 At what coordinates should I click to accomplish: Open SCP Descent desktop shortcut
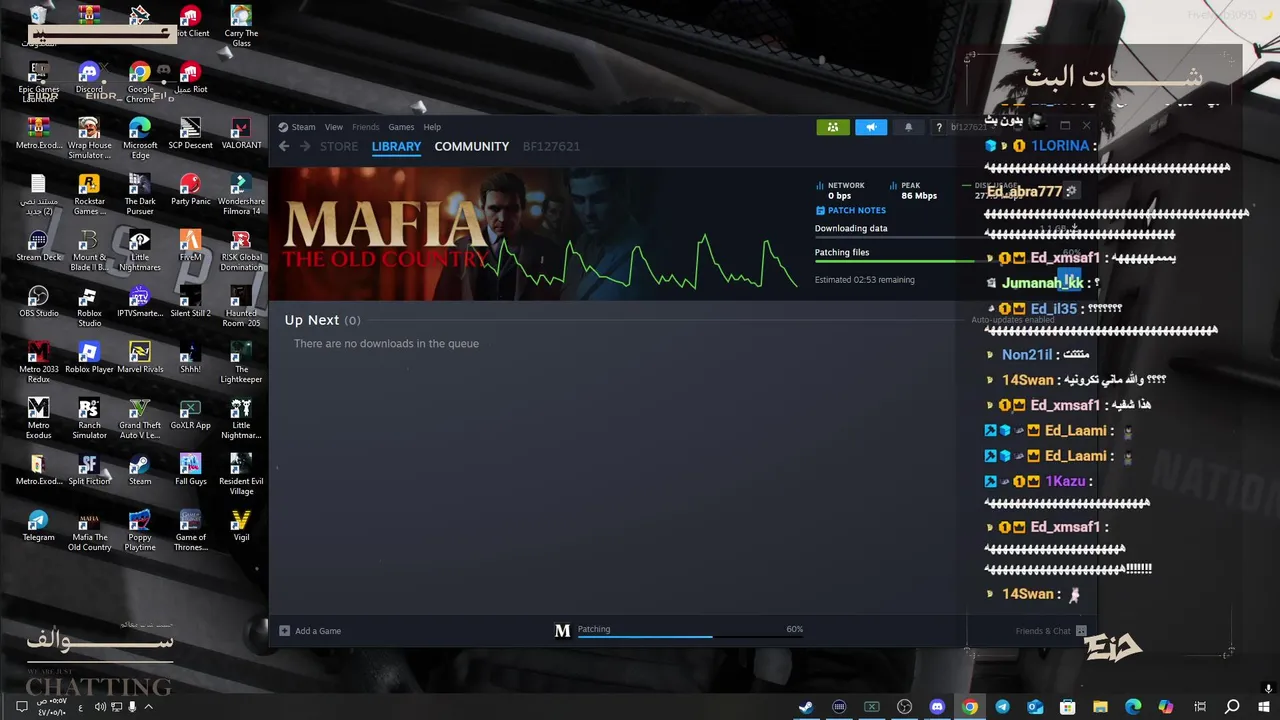pos(190,134)
